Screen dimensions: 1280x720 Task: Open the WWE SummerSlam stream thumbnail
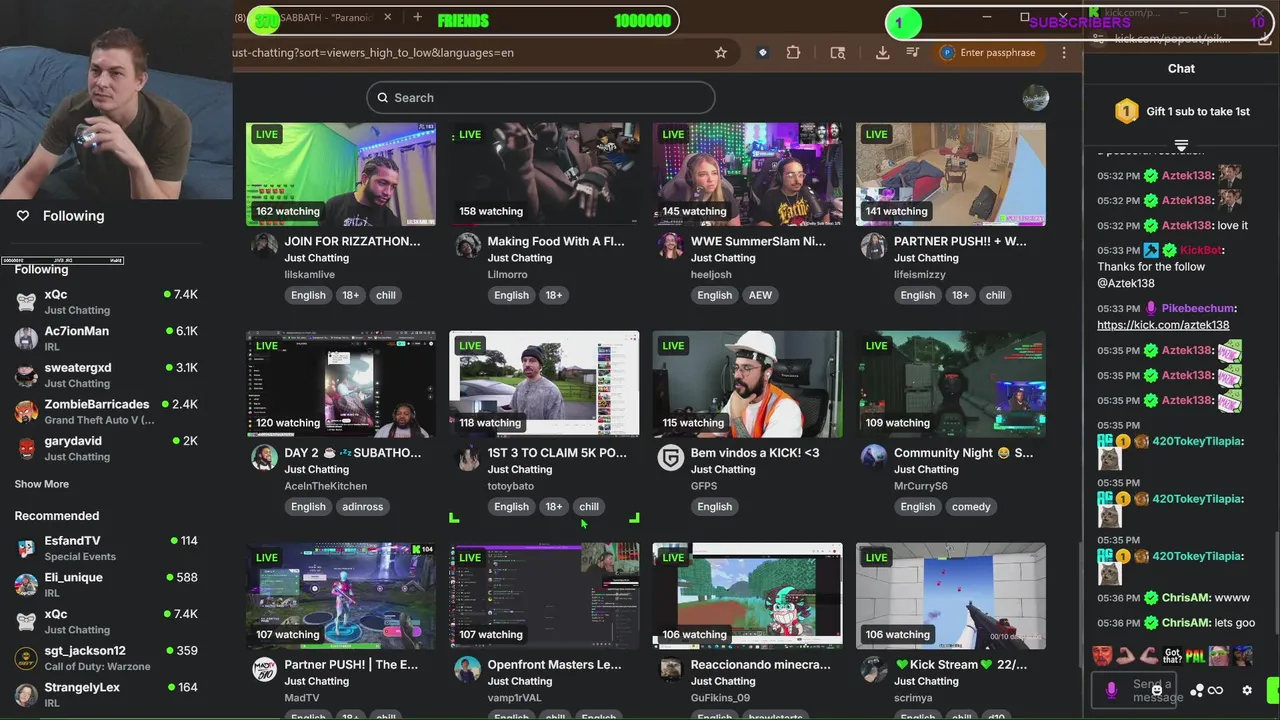pos(747,174)
